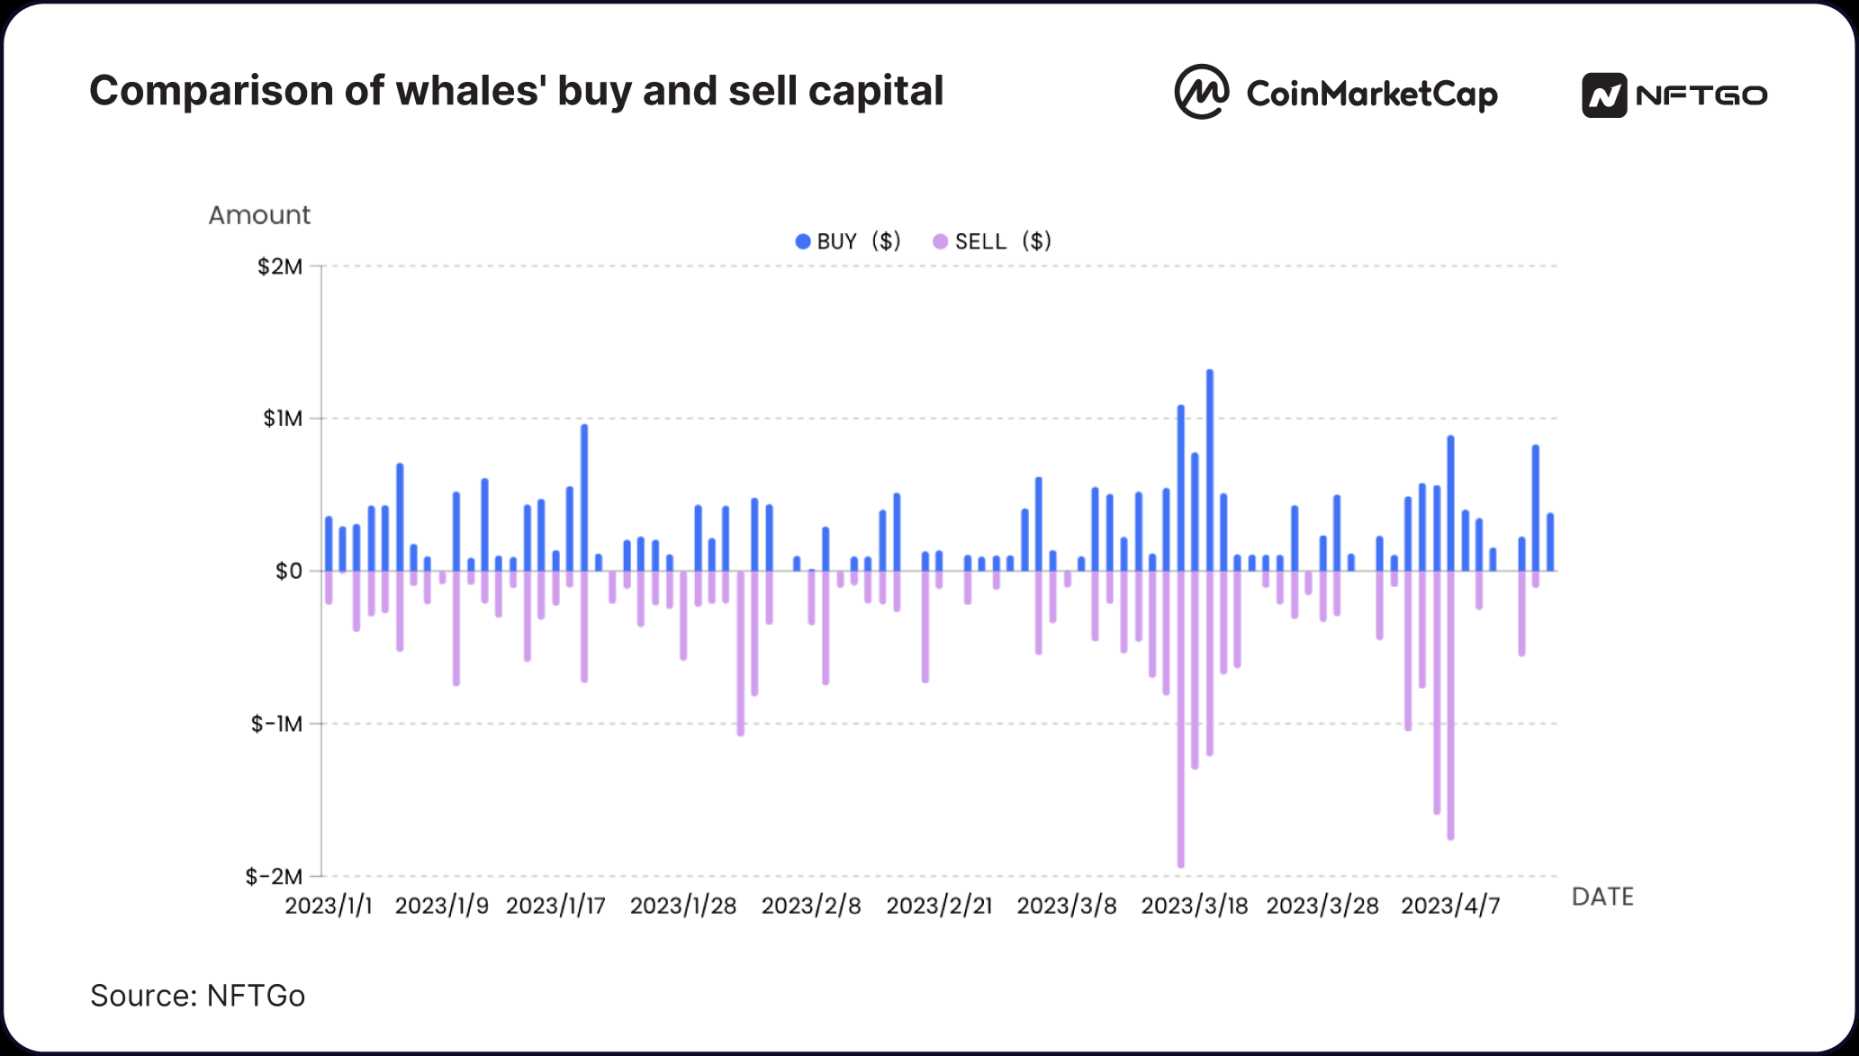Viewport: 1859px width, 1056px height.
Task: Click the chart title about whales' capital
Action: pyautogui.click(x=516, y=90)
